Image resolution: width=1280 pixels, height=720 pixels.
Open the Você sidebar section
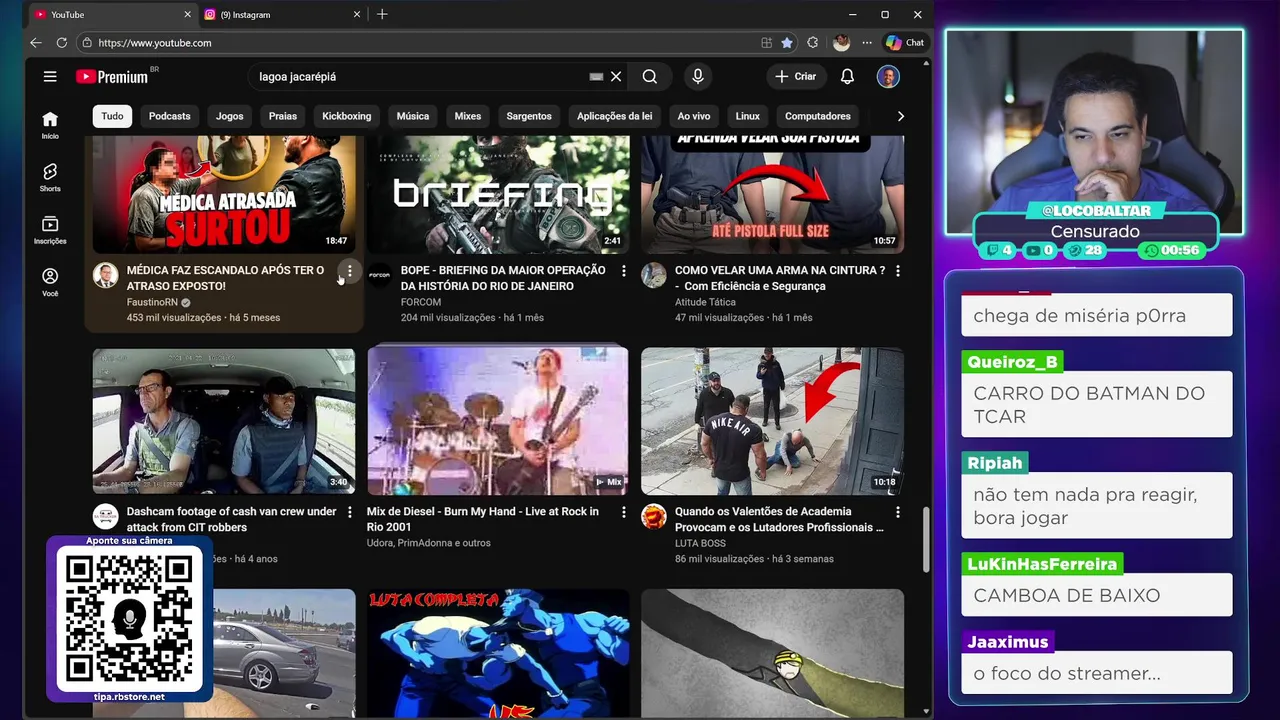coord(50,282)
